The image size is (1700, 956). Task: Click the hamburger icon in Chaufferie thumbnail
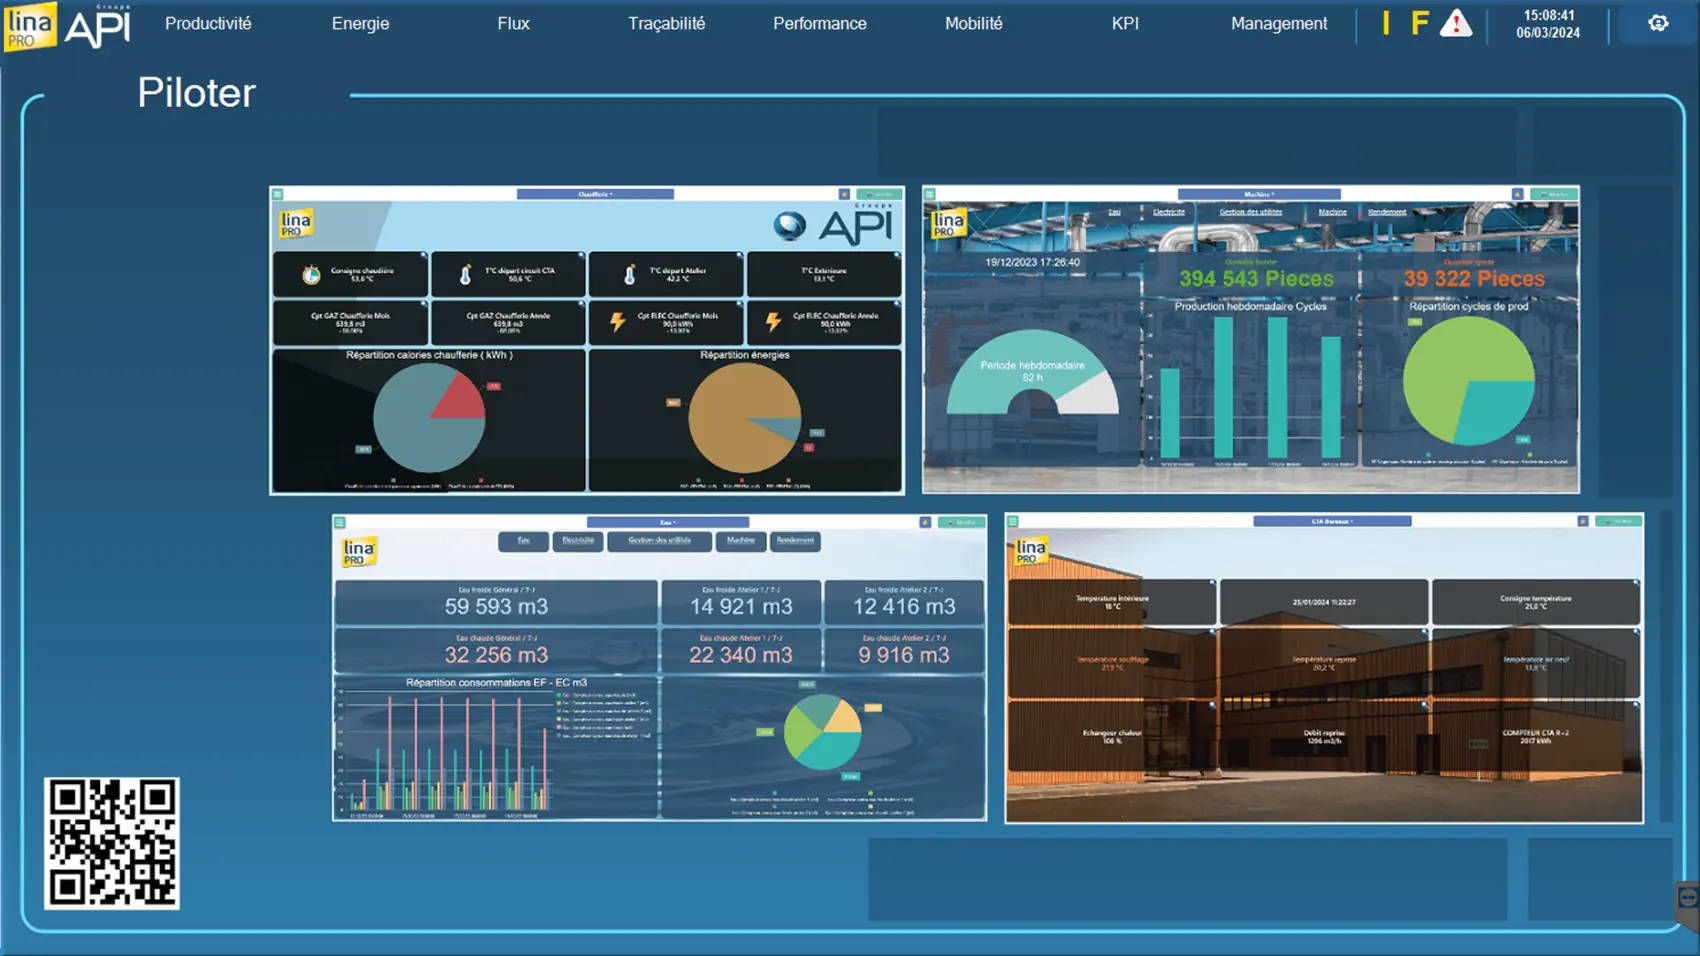(x=278, y=194)
